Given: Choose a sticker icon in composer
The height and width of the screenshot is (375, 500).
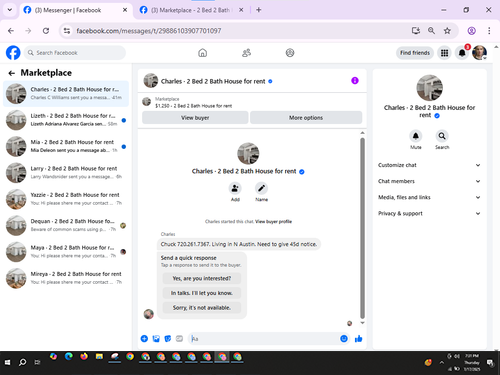Looking at the screenshot, I should click(168, 339).
